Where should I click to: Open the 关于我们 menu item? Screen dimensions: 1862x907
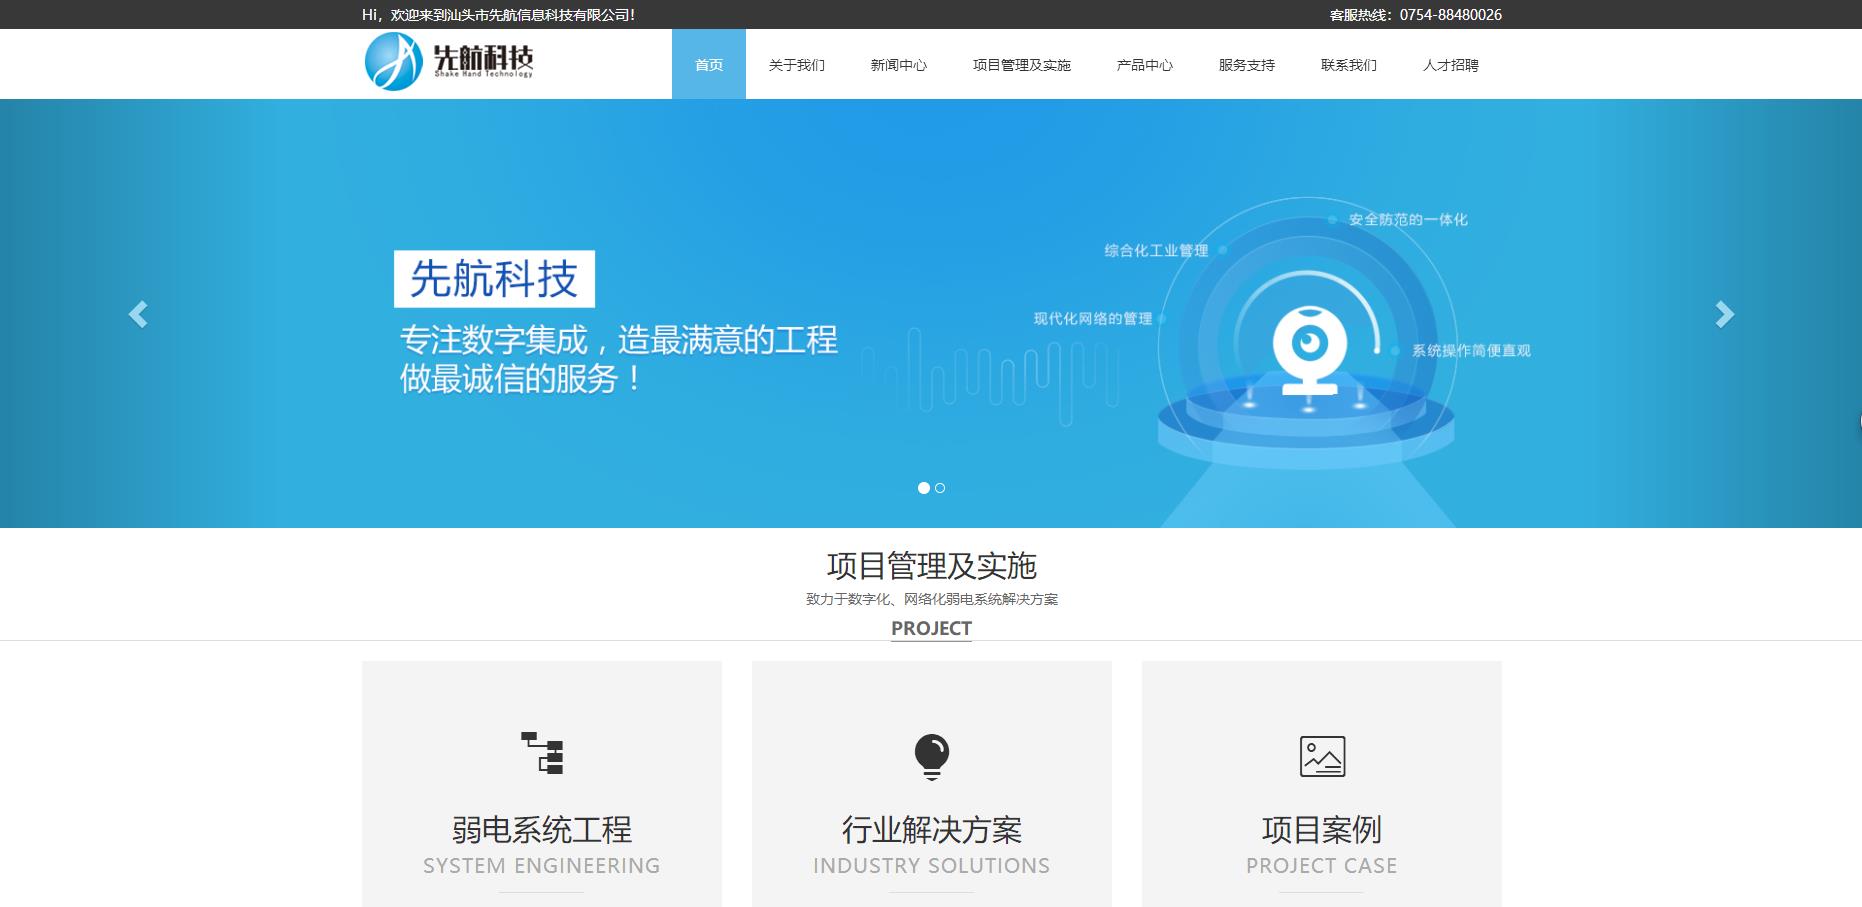point(796,65)
